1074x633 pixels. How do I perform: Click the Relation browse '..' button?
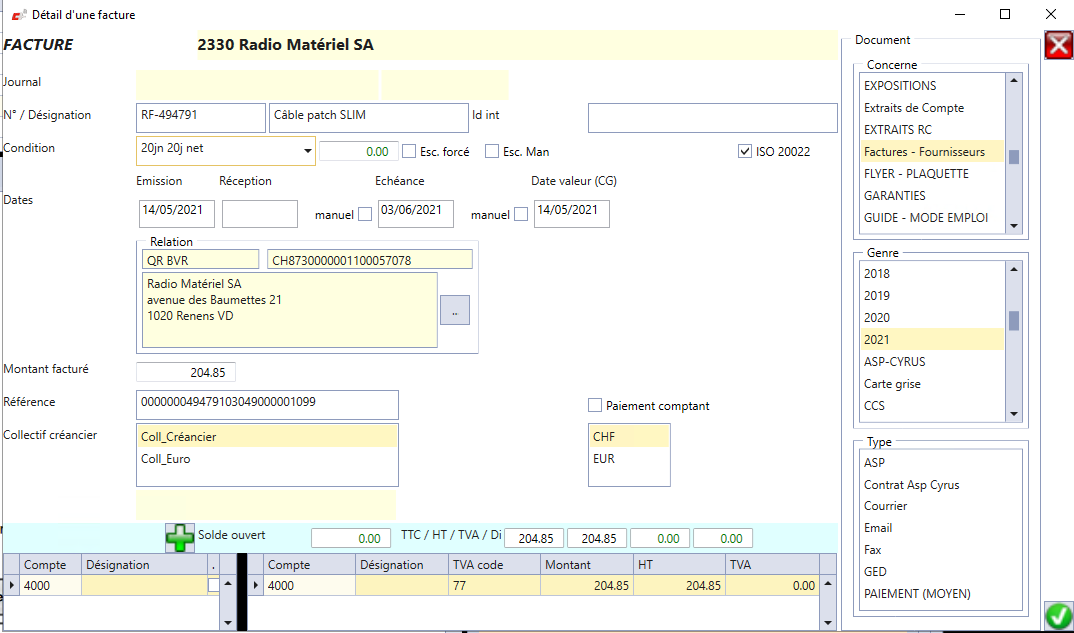(455, 310)
